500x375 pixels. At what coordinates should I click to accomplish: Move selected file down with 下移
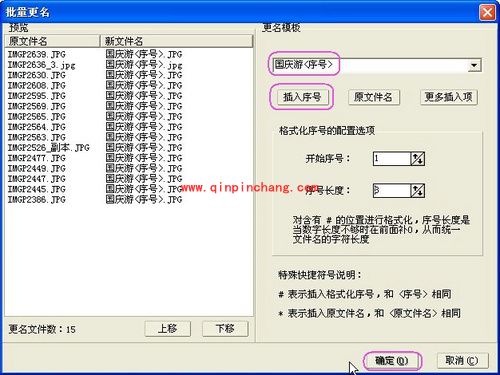225,329
